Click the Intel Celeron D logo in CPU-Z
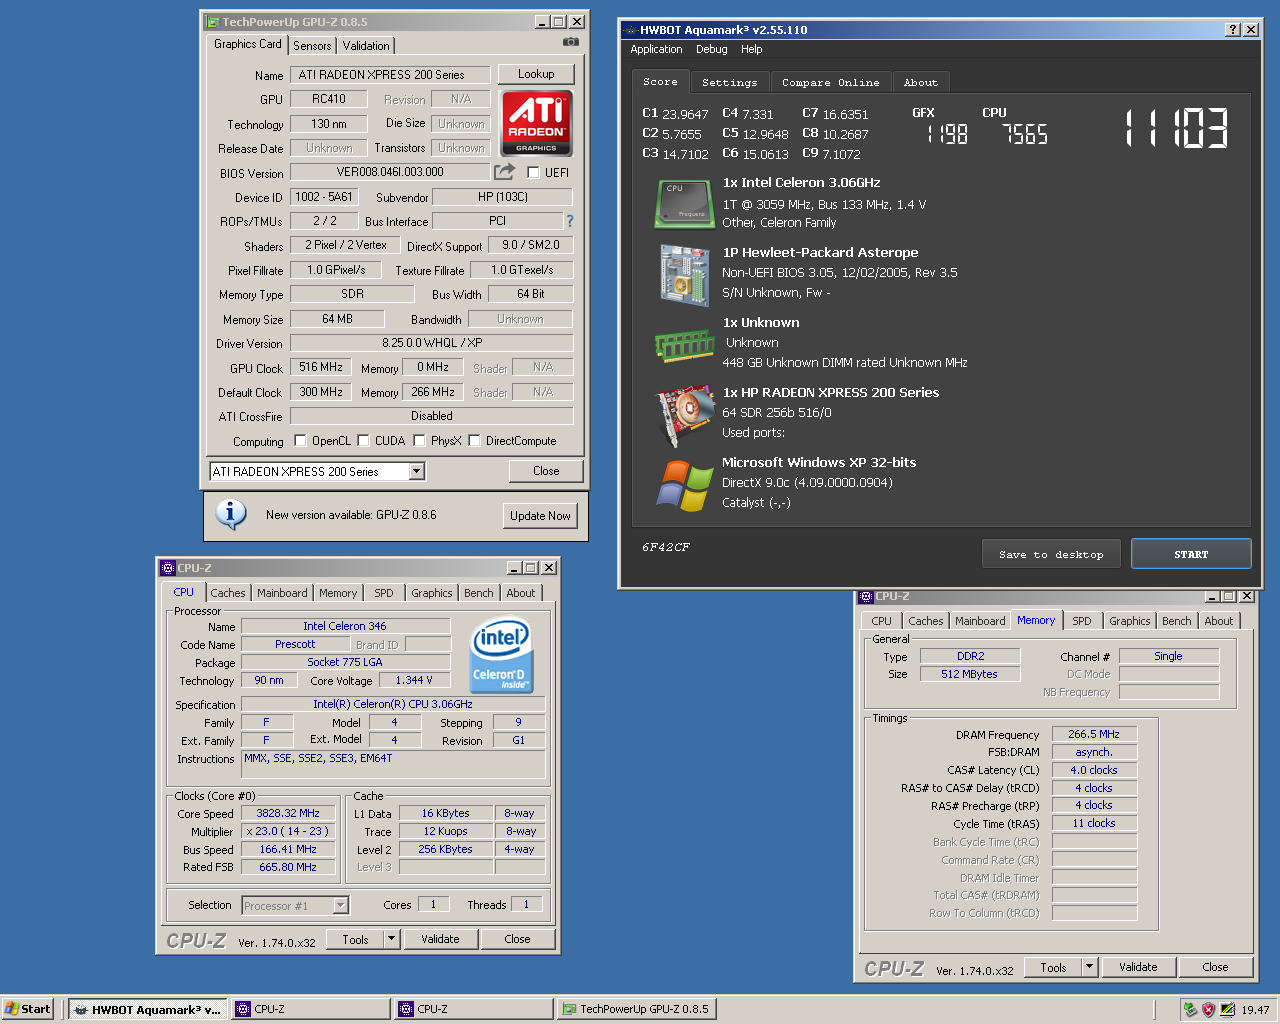Screen dimensions: 1280x1024 (x=501, y=655)
